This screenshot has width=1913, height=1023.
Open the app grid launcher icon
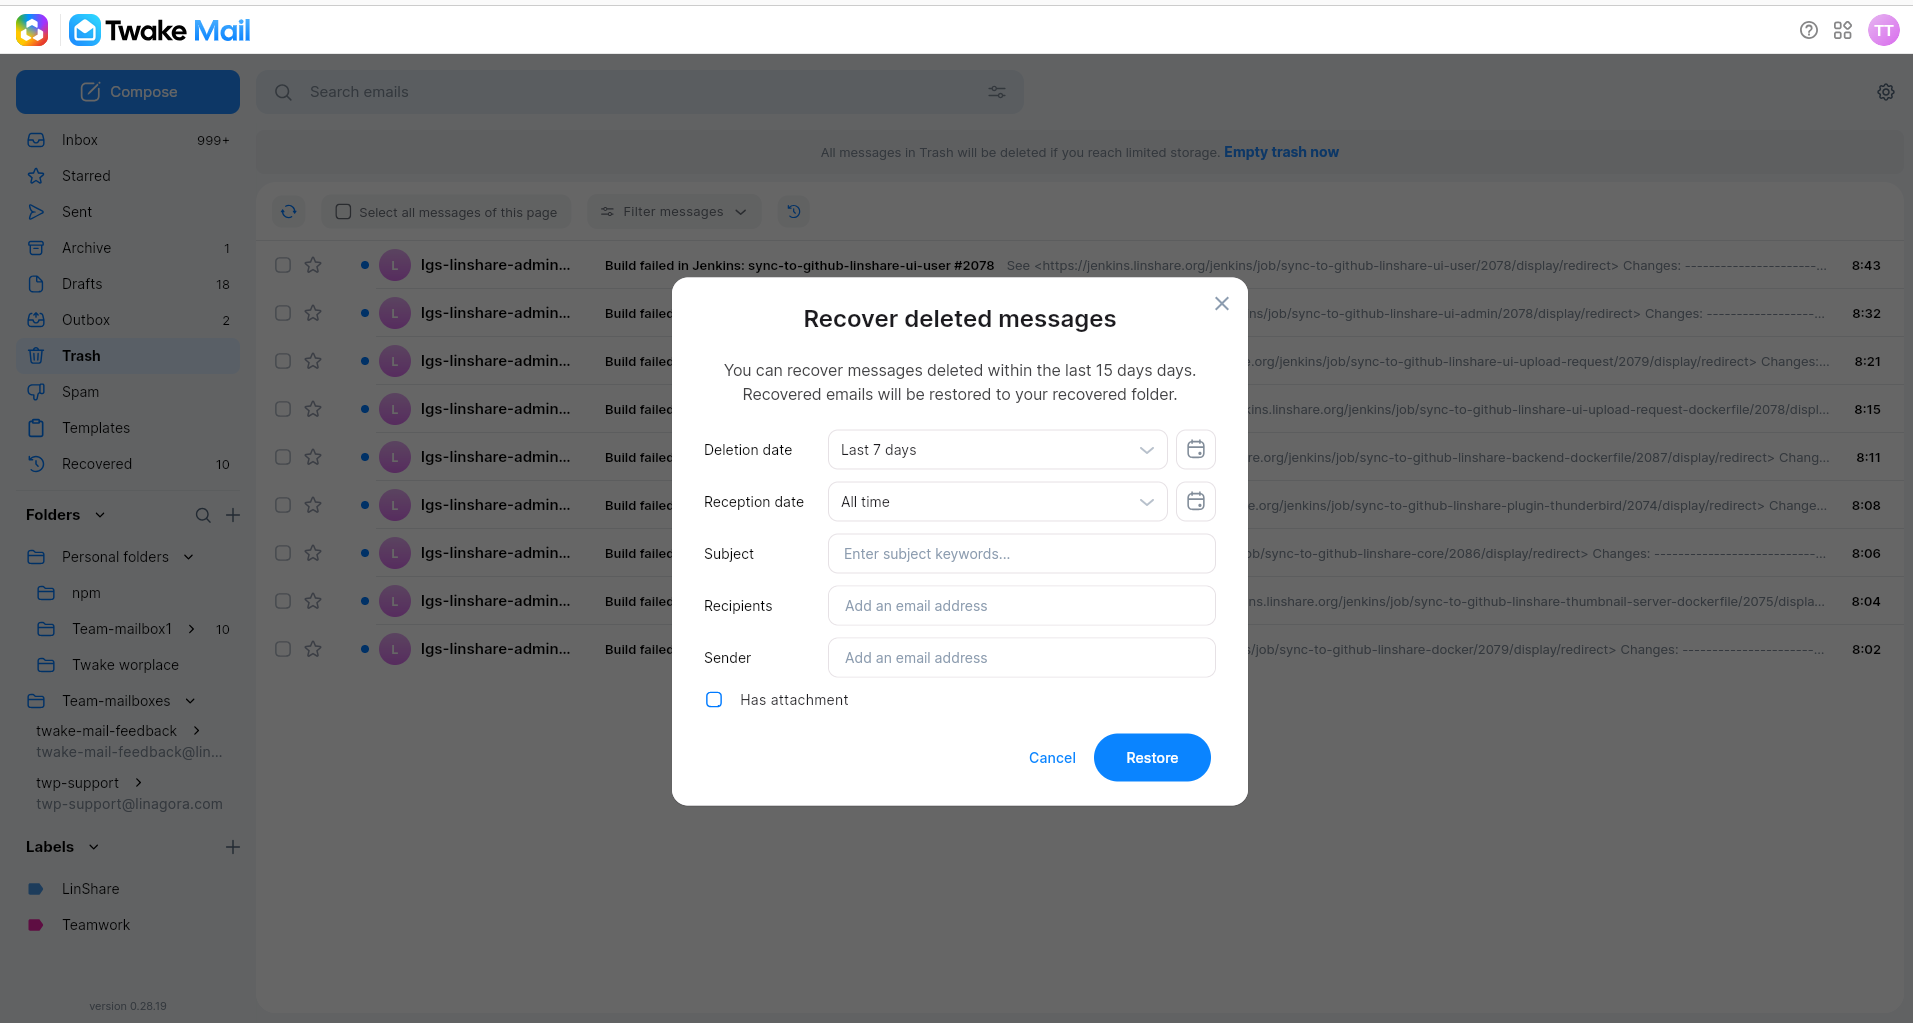click(1843, 30)
